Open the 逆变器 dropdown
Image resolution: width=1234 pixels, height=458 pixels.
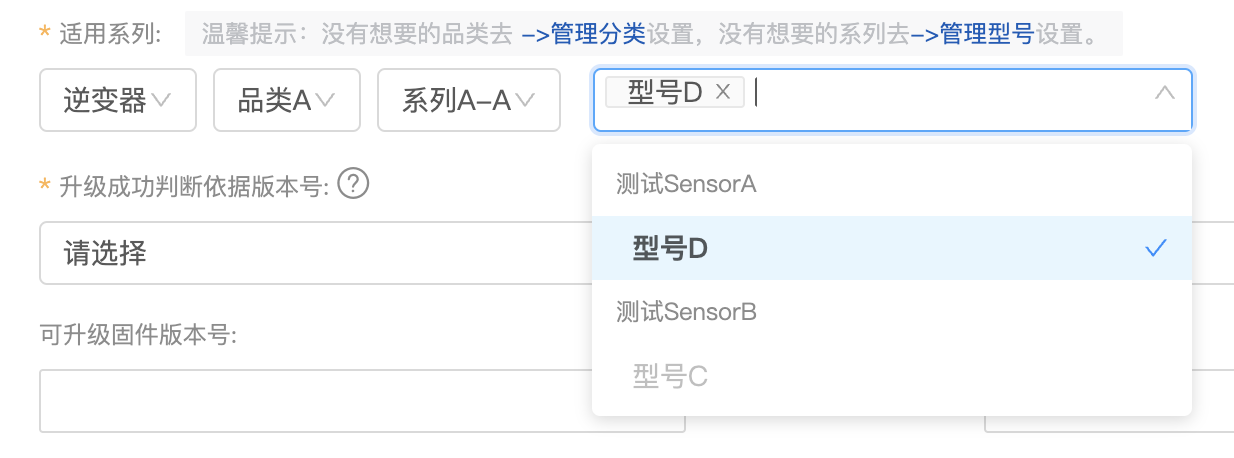point(117,100)
